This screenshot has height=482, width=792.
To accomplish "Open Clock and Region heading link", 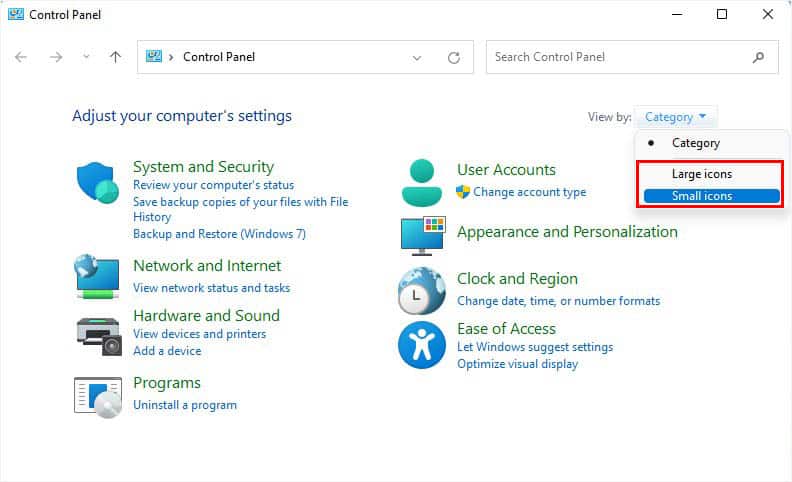I will pyautogui.click(x=517, y=279).
